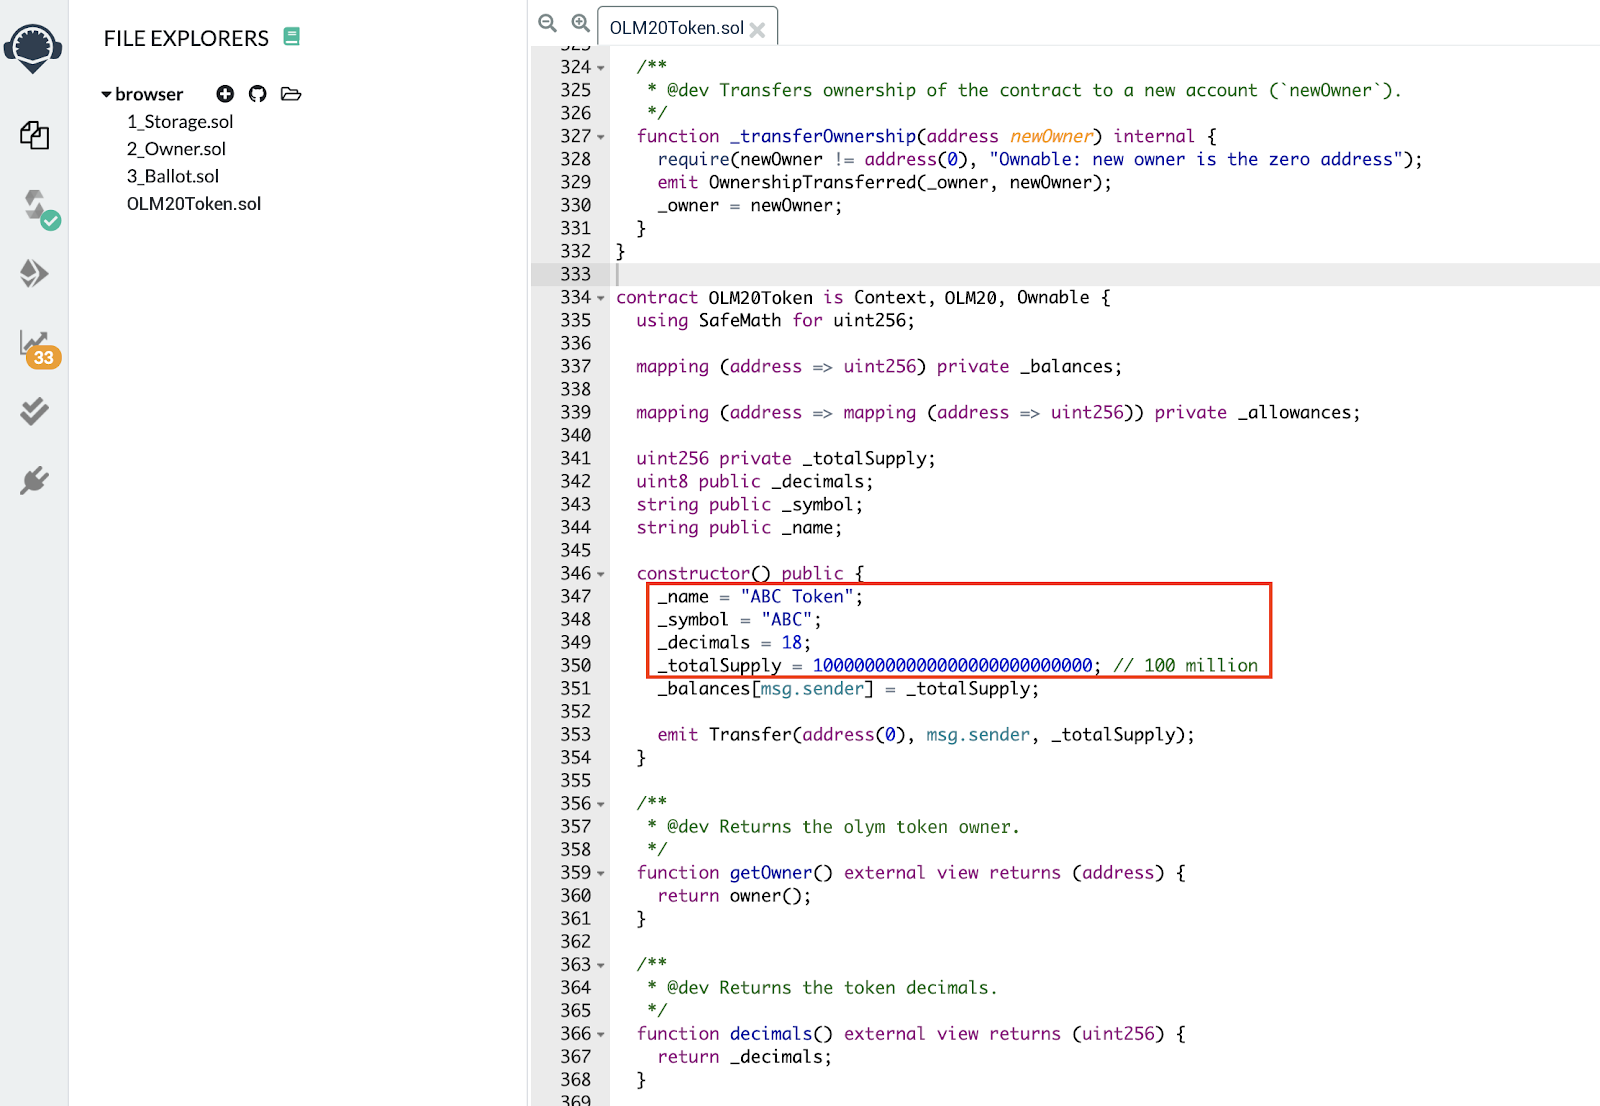Fold the comment block at line 356
The height and width of the screenshot is (1106, 1600).
point(601,804)
